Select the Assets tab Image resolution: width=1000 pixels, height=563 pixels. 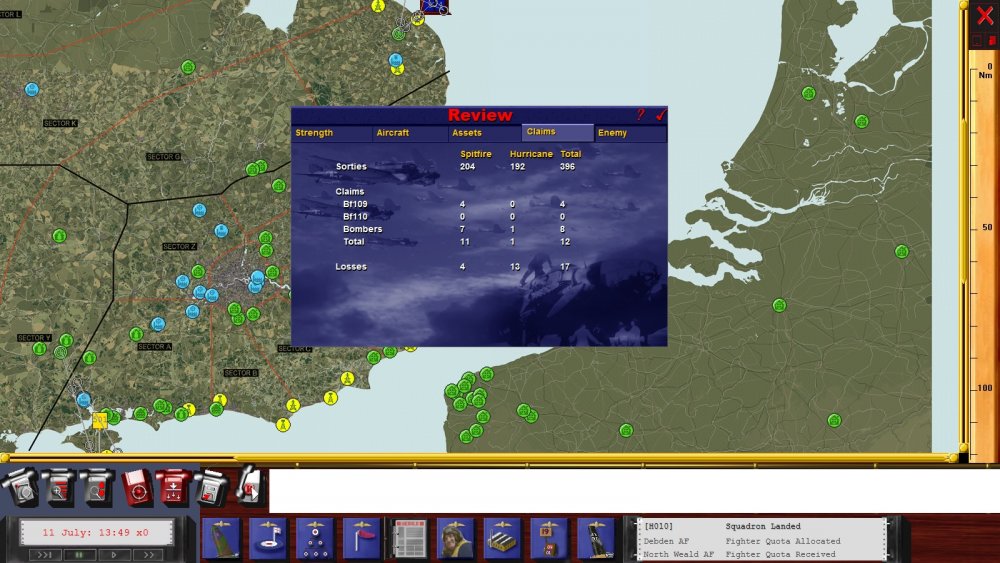pyautogui.click(x=484, y=133)
